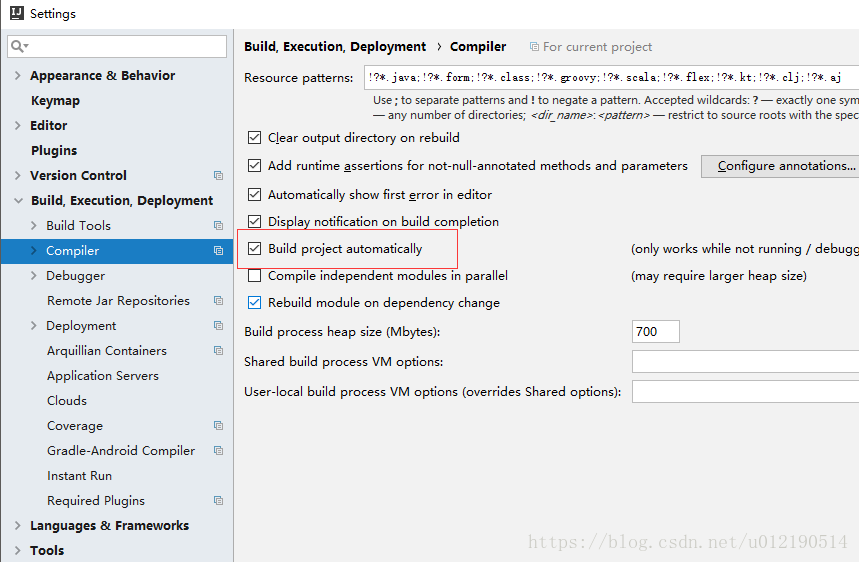Expand the Version Control section
Screen dimensions: 859x562
pyautogui.click(x=18, y=175)
